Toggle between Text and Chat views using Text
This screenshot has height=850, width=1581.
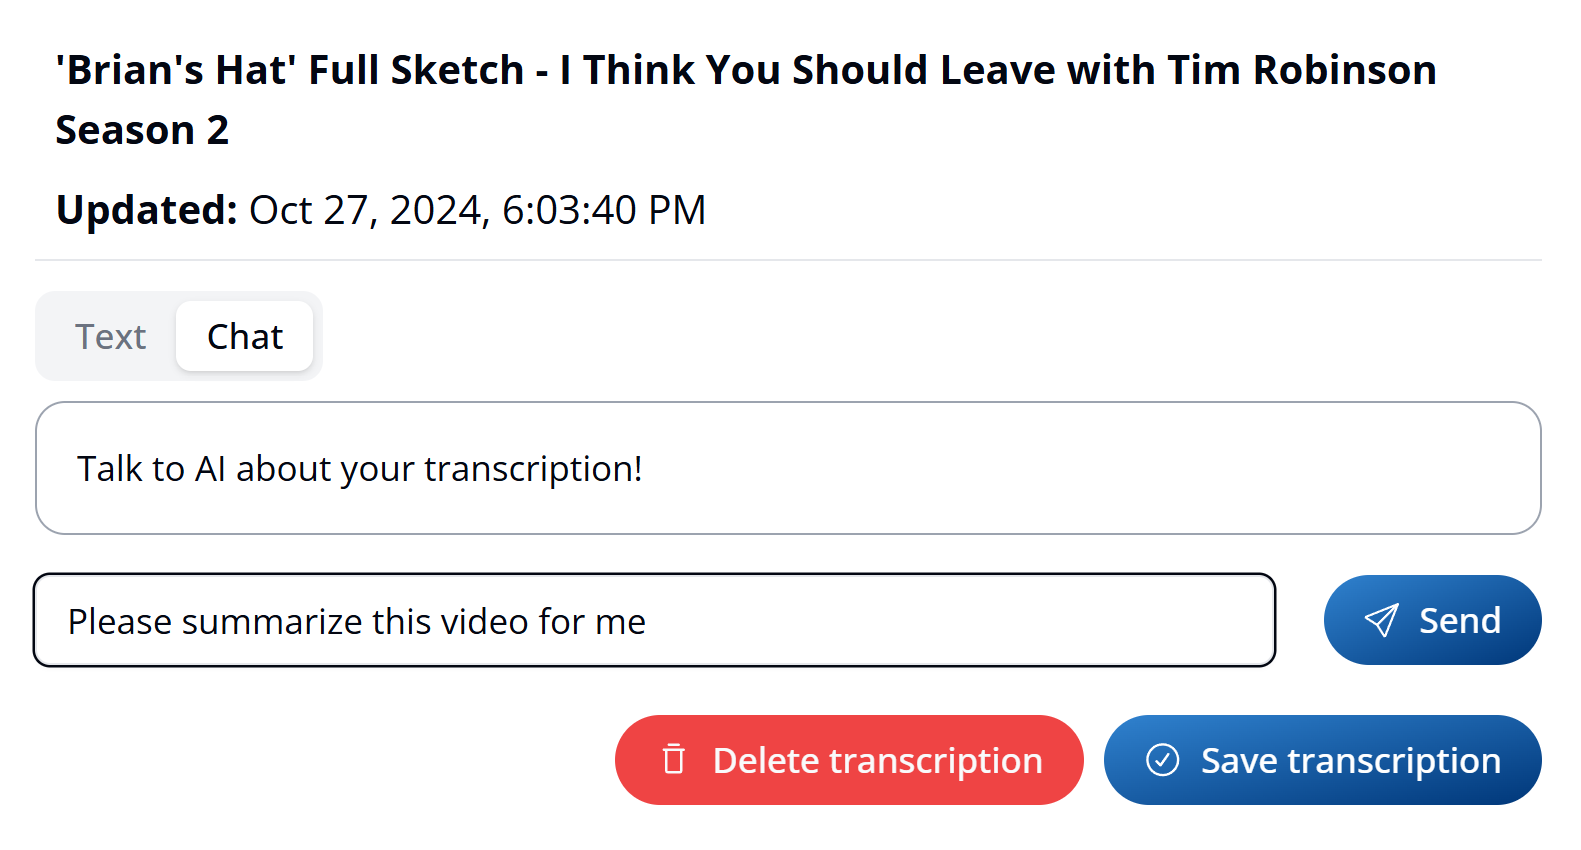click(111, 336)
